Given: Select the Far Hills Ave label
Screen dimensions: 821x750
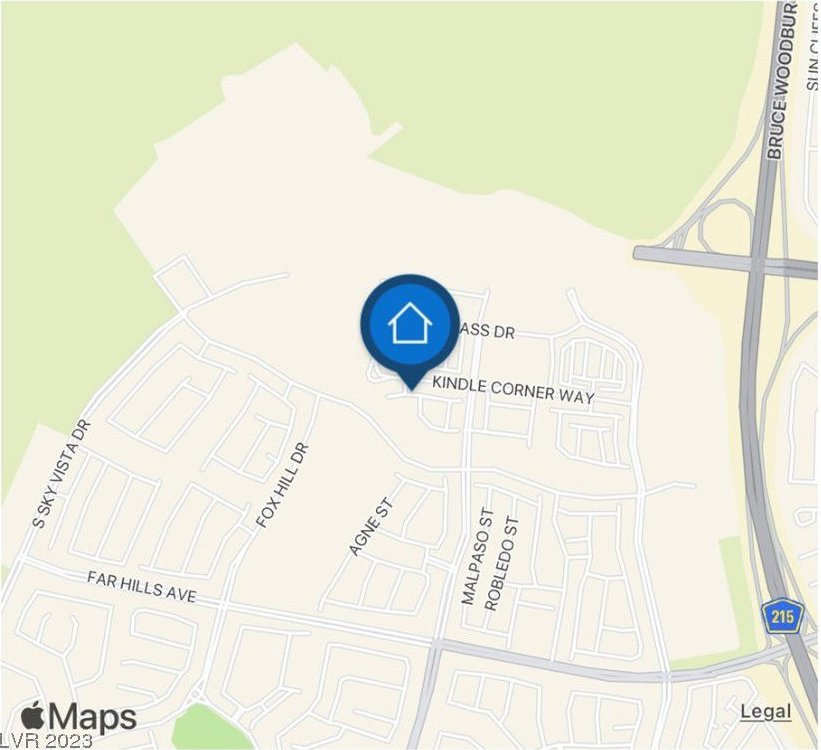Looking at the screenshot, I should coord(141,587).
